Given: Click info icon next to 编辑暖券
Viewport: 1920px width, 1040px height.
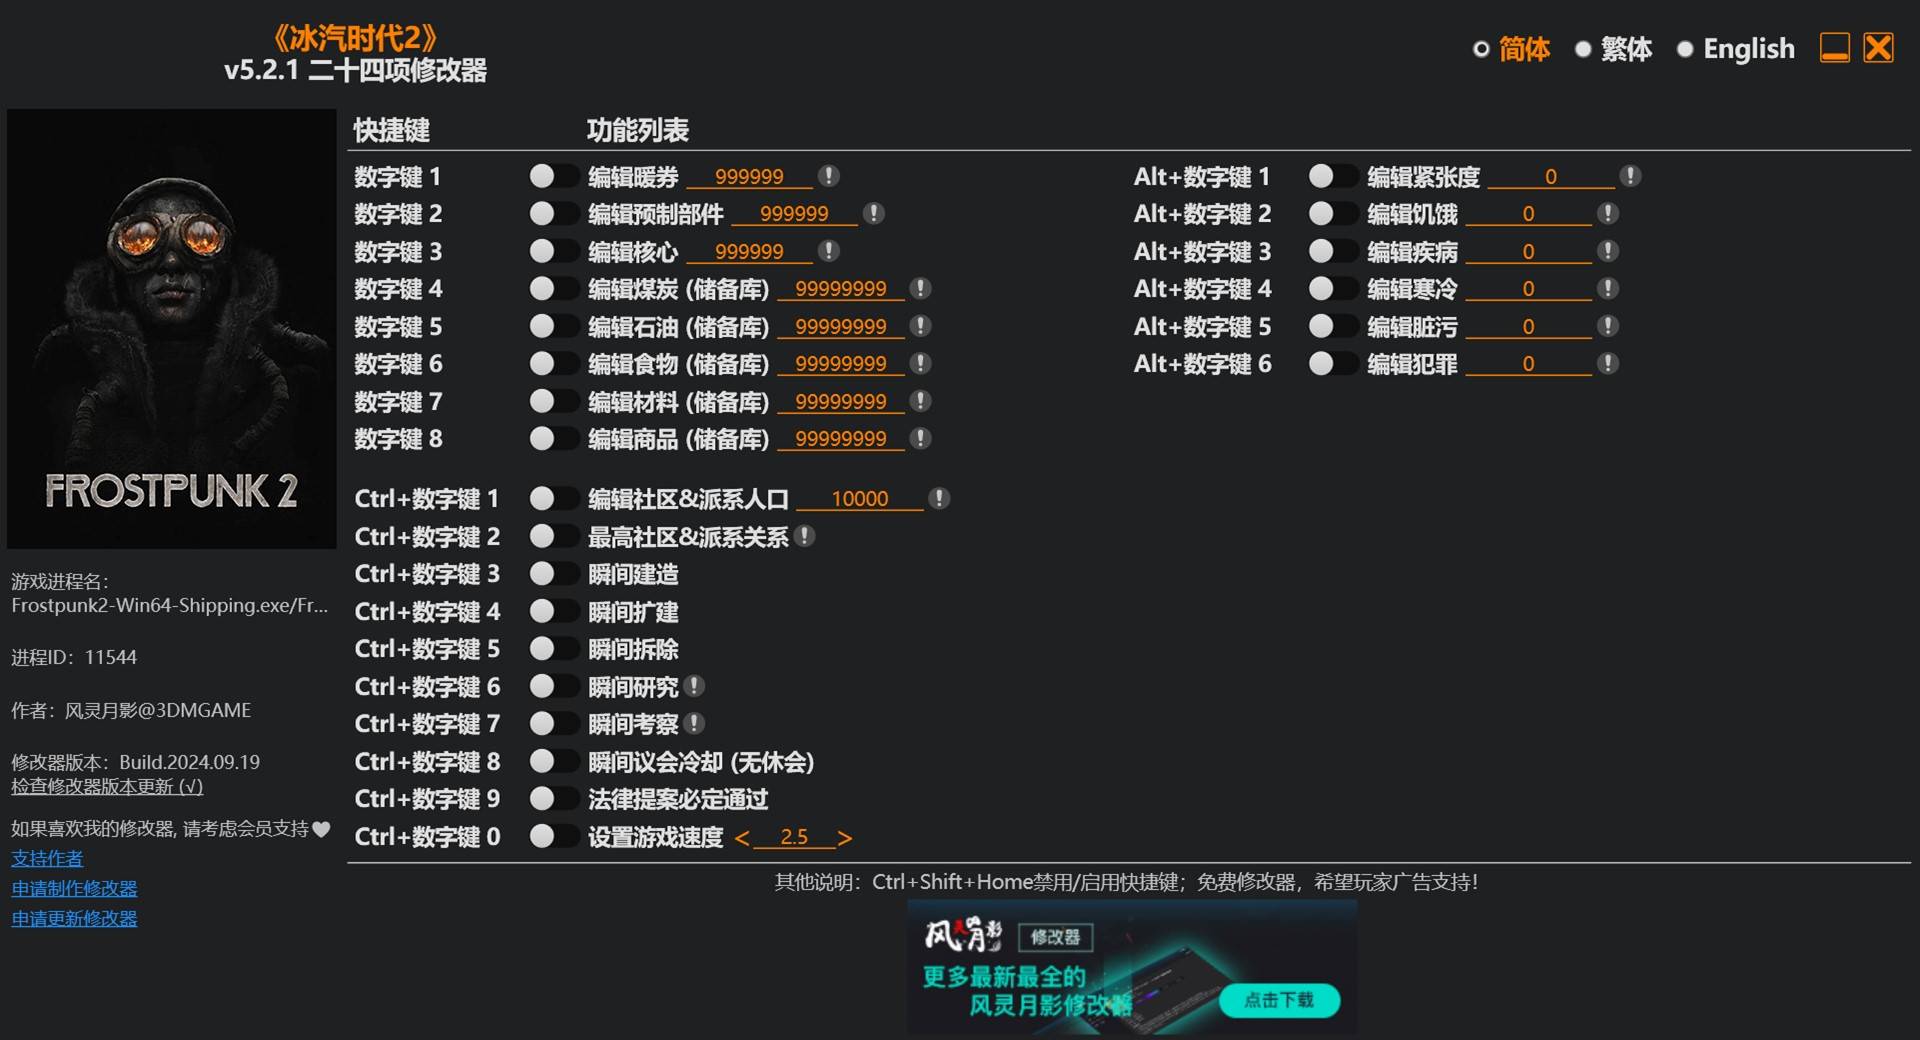Looking at the screenshot, I should pyautogui.click(x=828, y=176).
